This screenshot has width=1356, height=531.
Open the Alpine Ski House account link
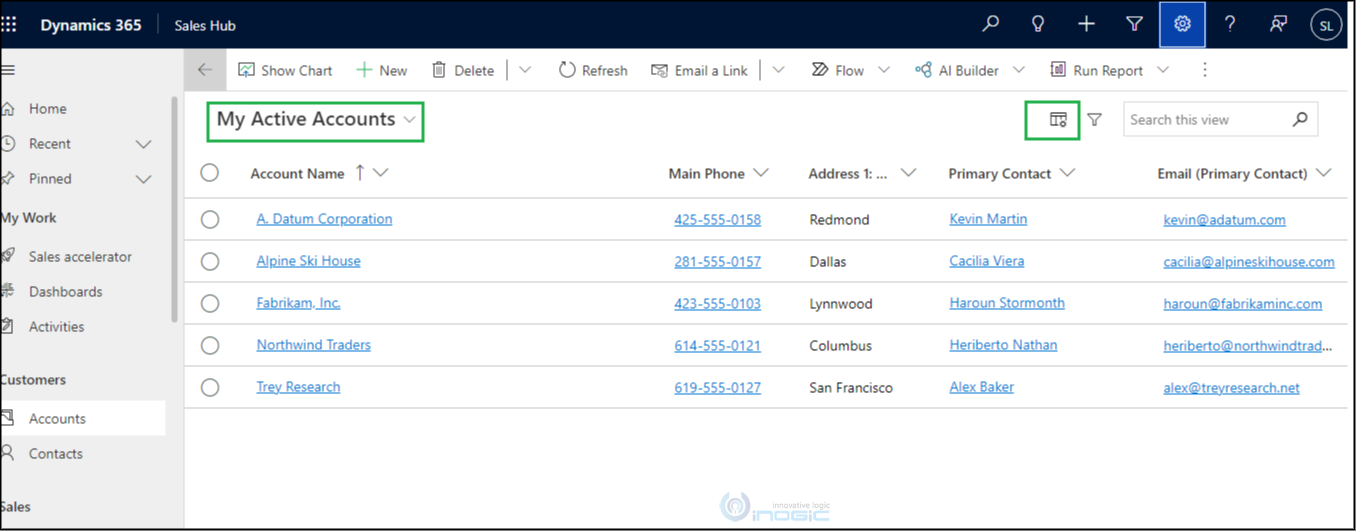pyautogui.click(x=308, y=261)
